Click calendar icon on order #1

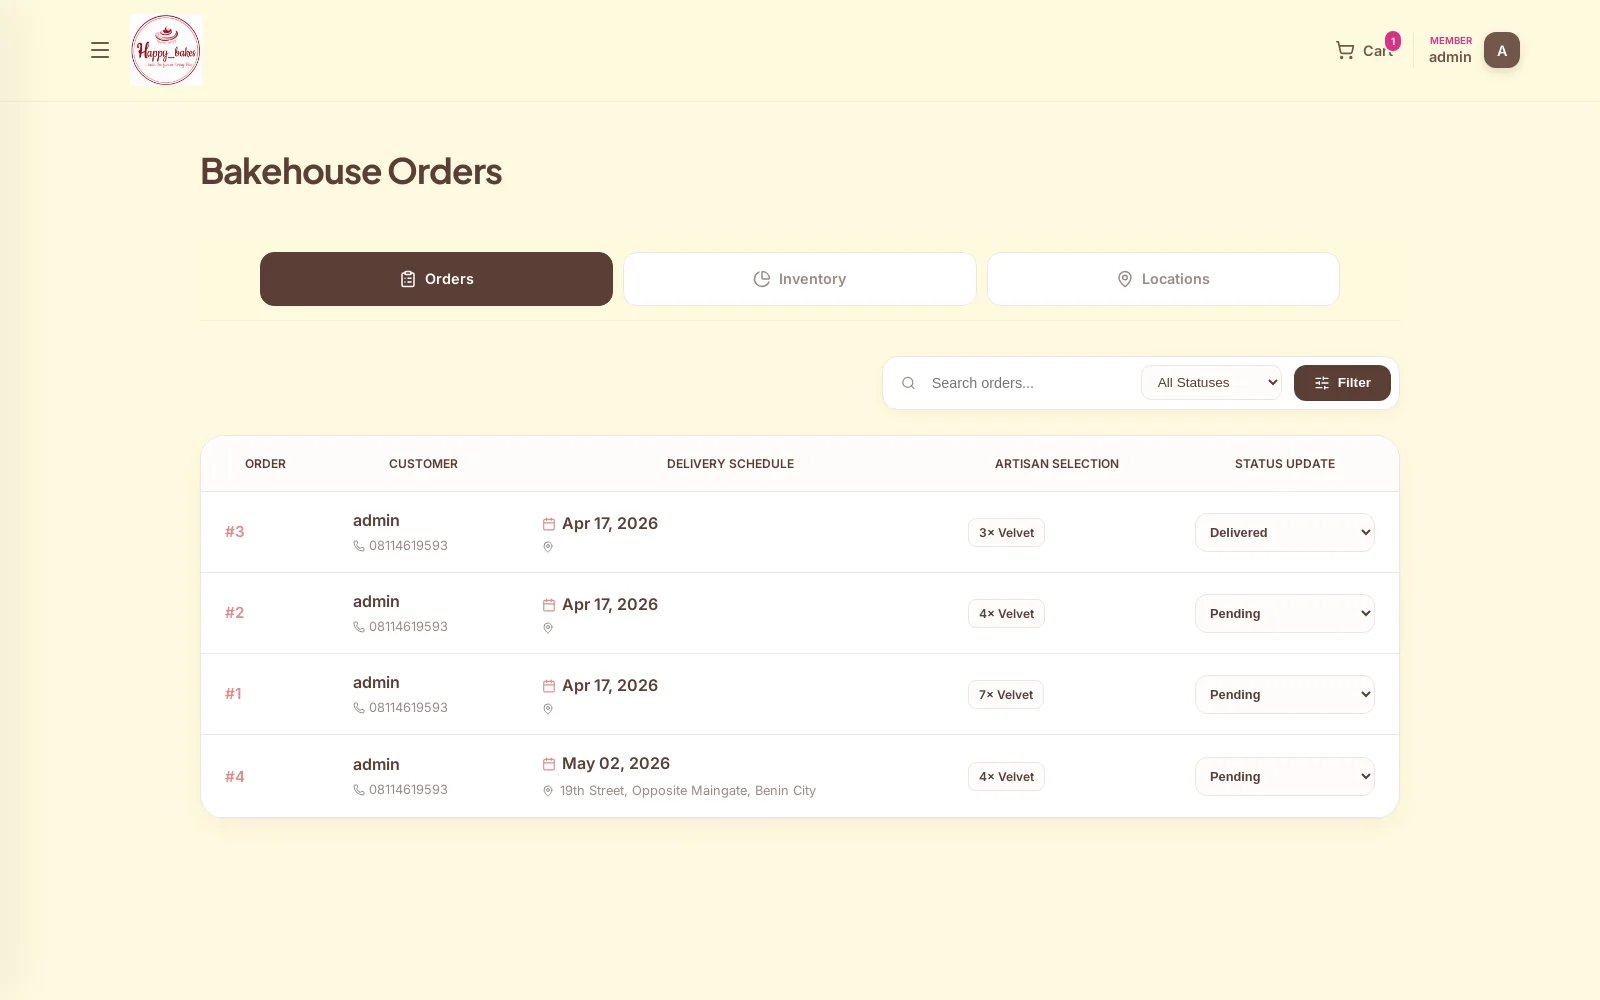click(549, 686)
